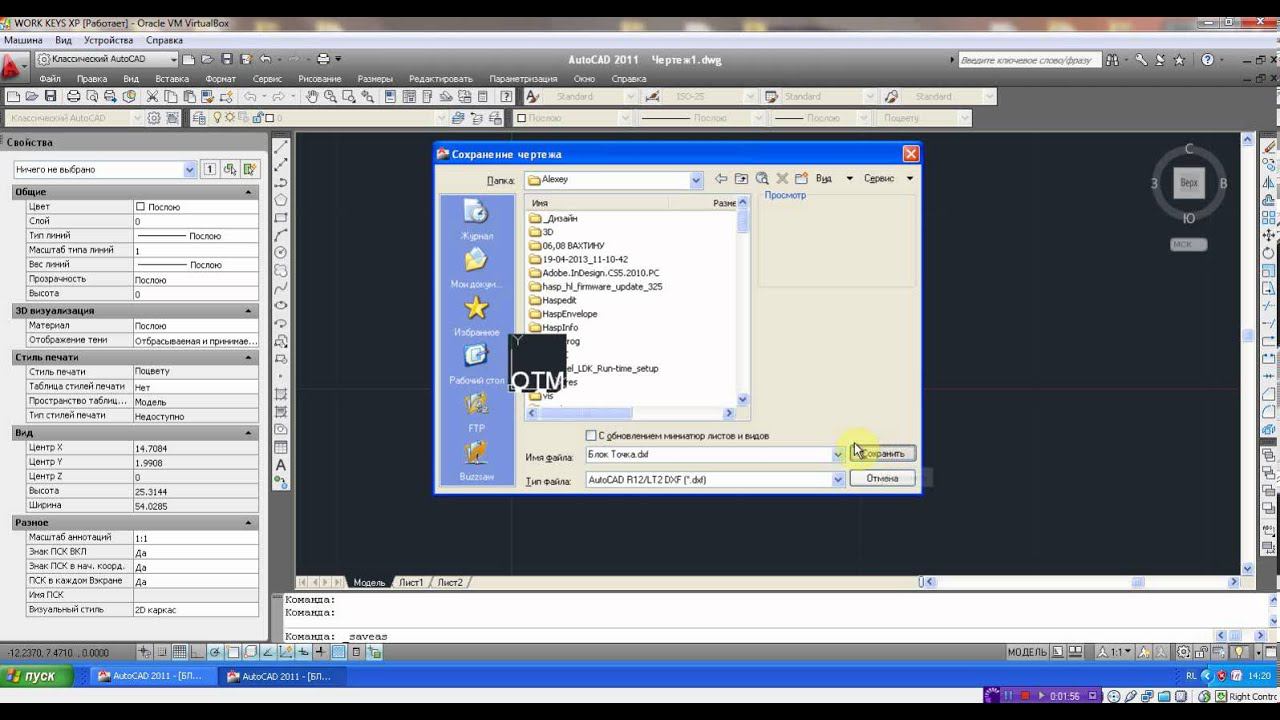Click the Cut scissors icon in toolbar
Image resolution: width=1280 pixels, height=720 pixels.
[152, 97]
